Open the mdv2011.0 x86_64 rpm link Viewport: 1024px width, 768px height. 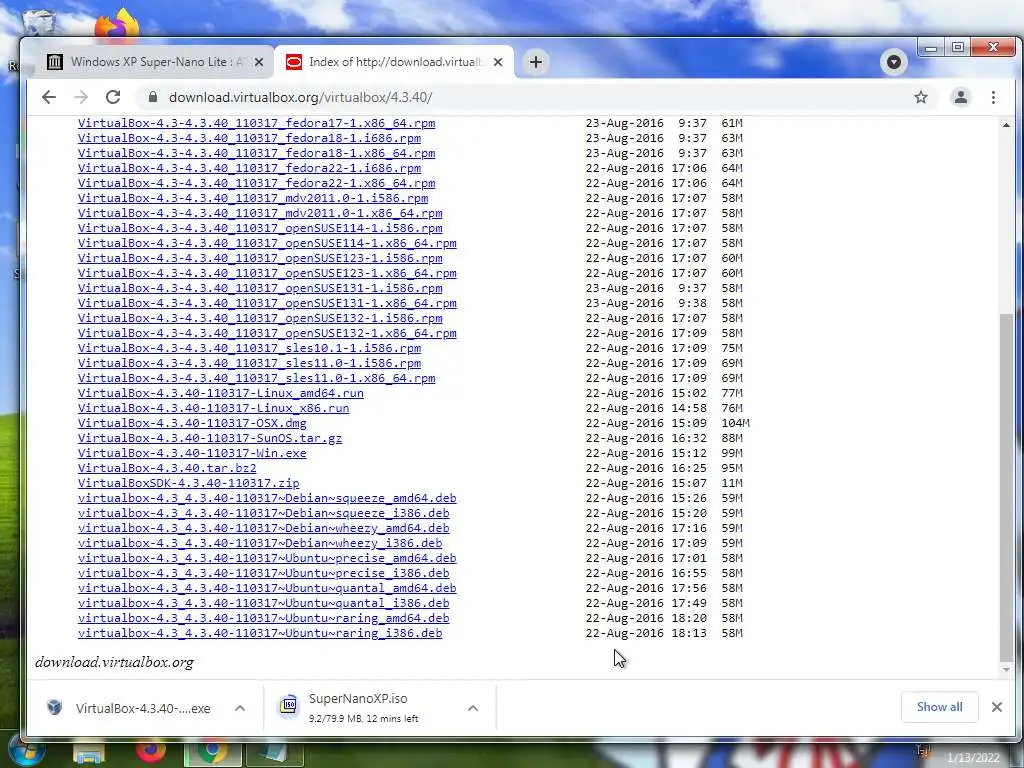pyautogui.click(x=260, y=214)
